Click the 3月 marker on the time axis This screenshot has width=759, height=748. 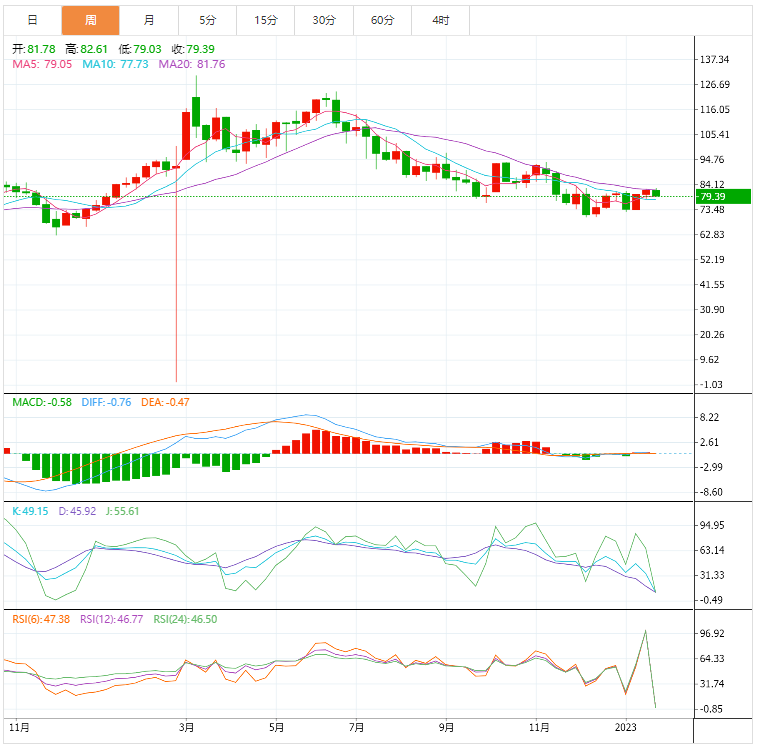pyautogui.click(x=187, y=727)
